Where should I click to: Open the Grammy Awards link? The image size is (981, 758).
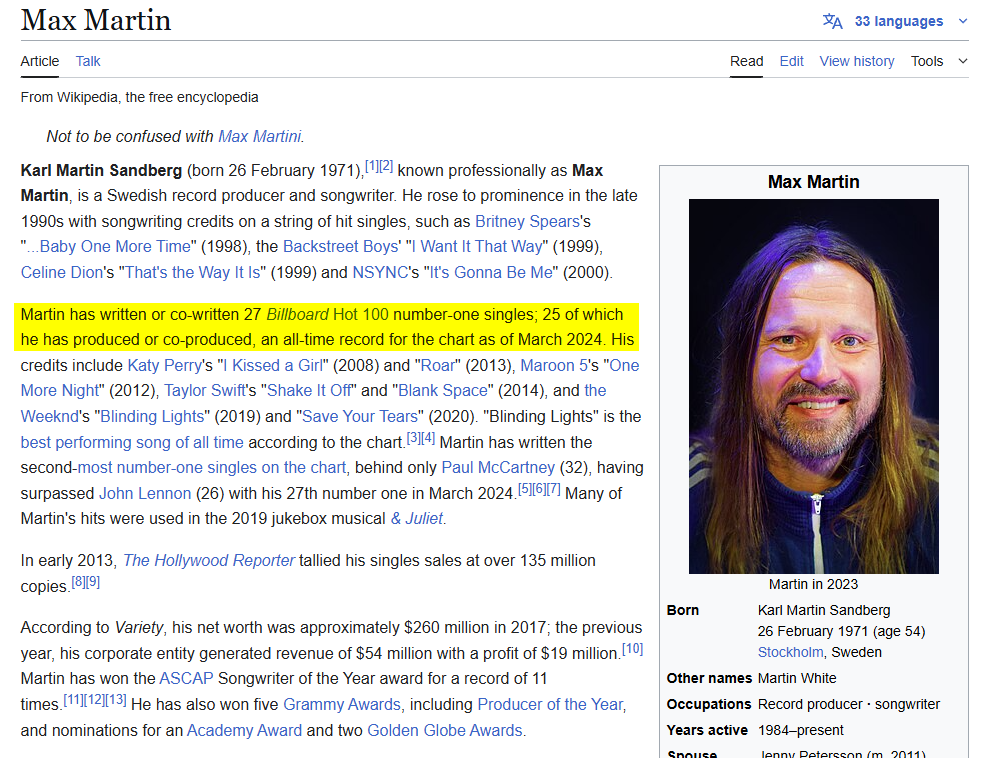tap(342, 705)
